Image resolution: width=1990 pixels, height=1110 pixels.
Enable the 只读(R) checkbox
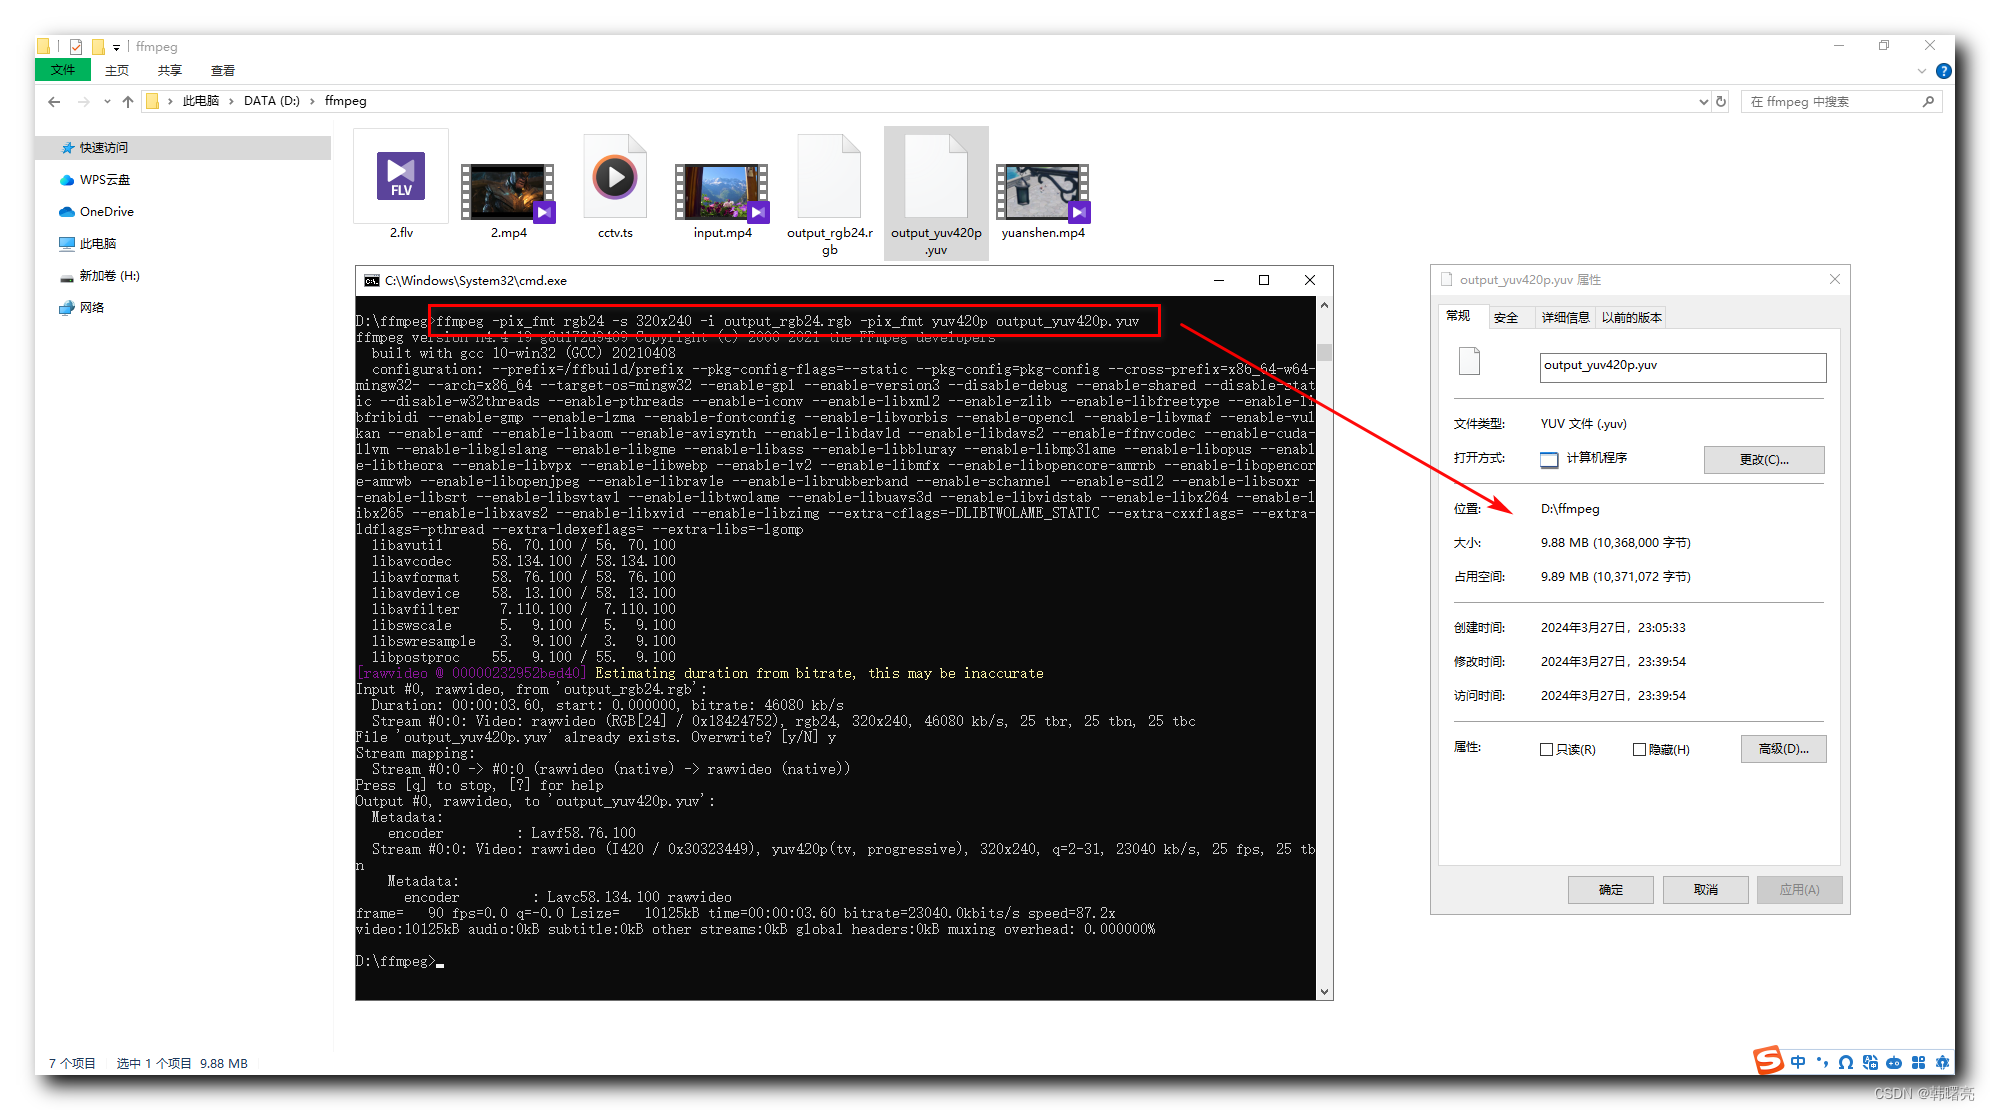coord(1547,749)
